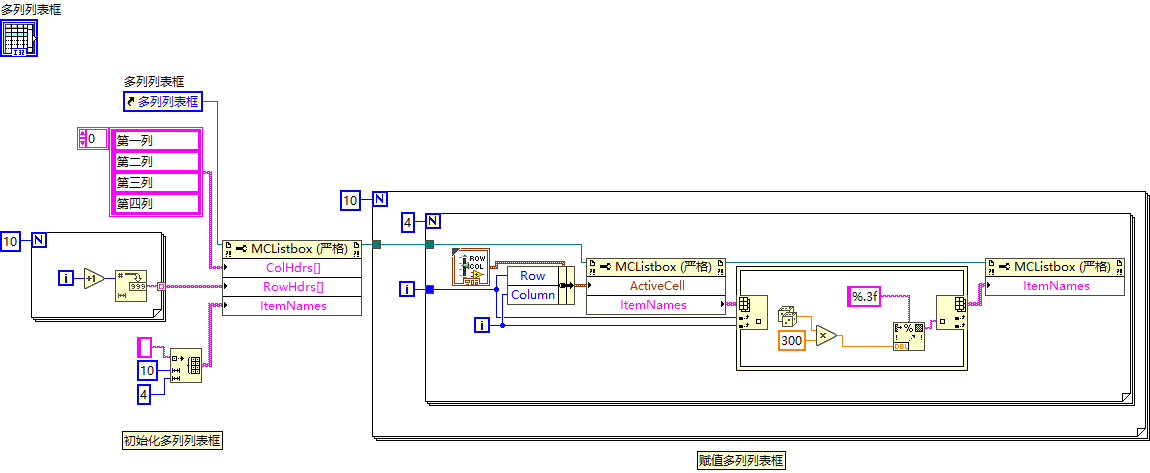
Task: Click ItemNames under ActiveCell in the property node
Action: 656,305
